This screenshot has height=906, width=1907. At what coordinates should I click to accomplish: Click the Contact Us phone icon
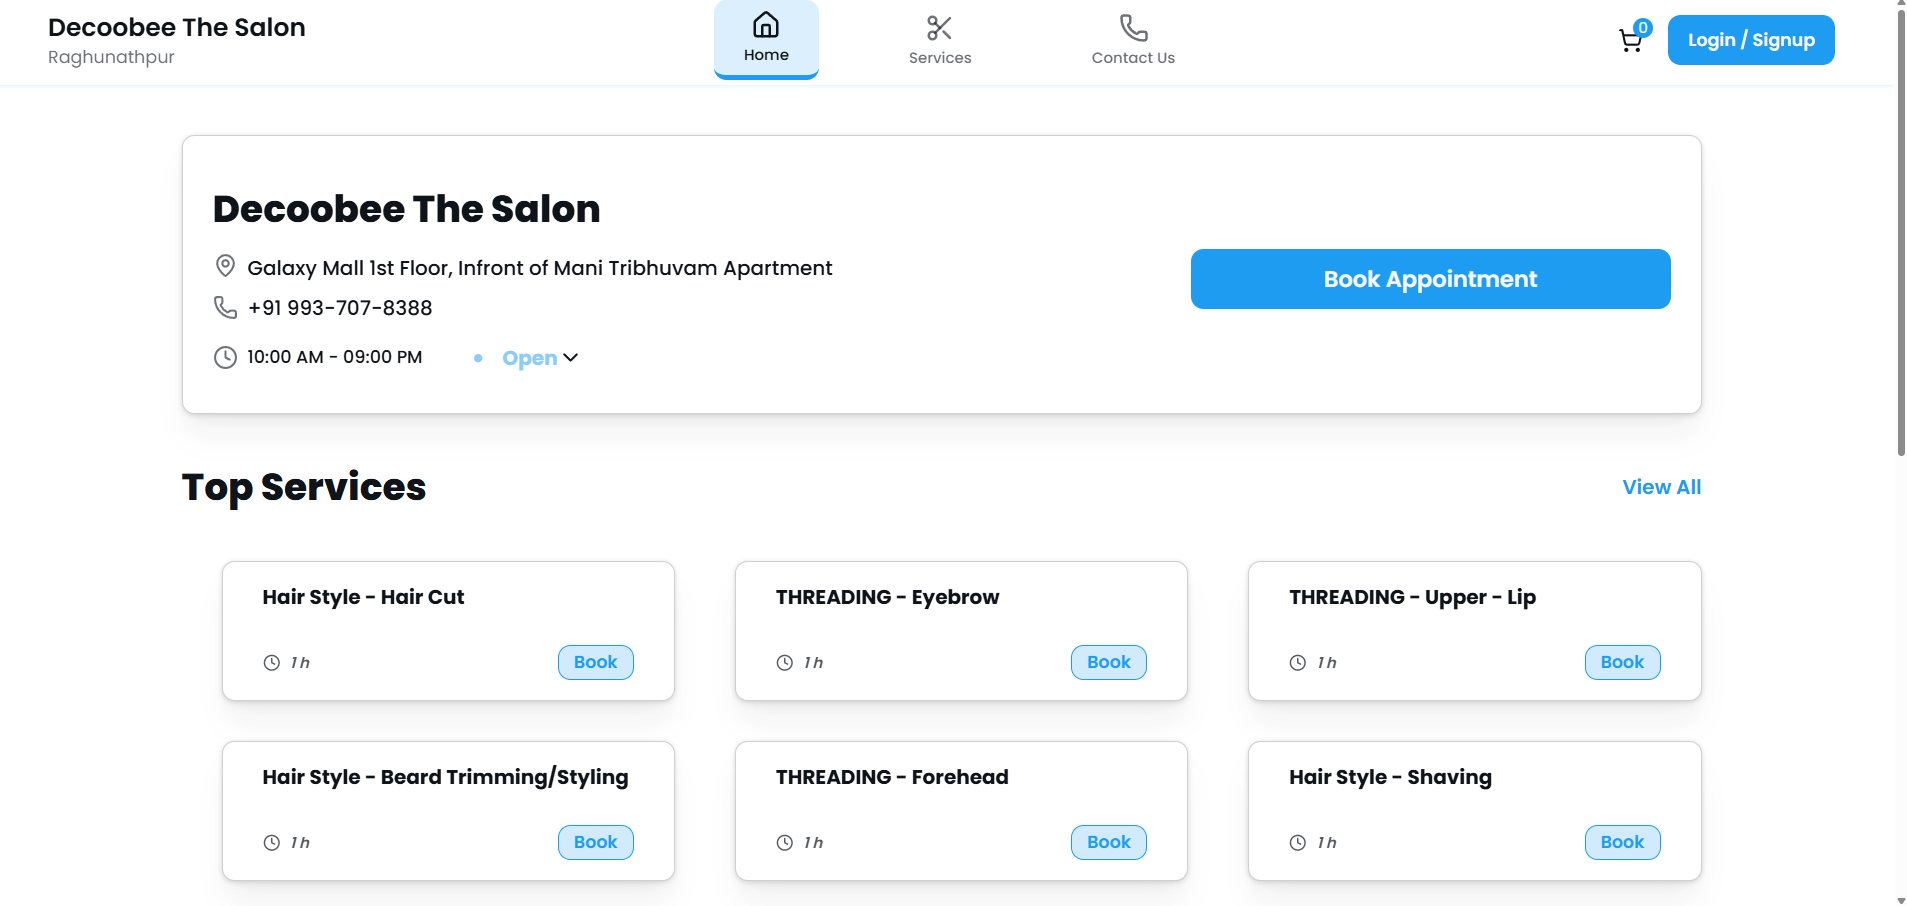[1133, 28]
